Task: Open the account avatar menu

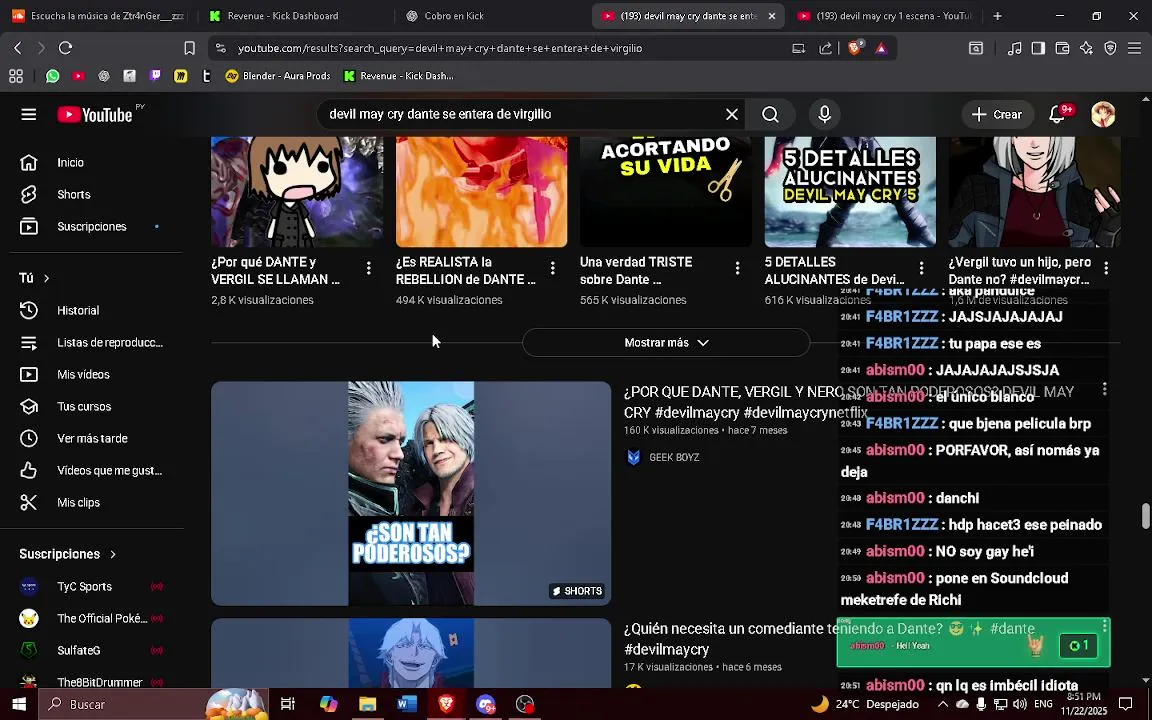Action: [x=1103, y=115]
